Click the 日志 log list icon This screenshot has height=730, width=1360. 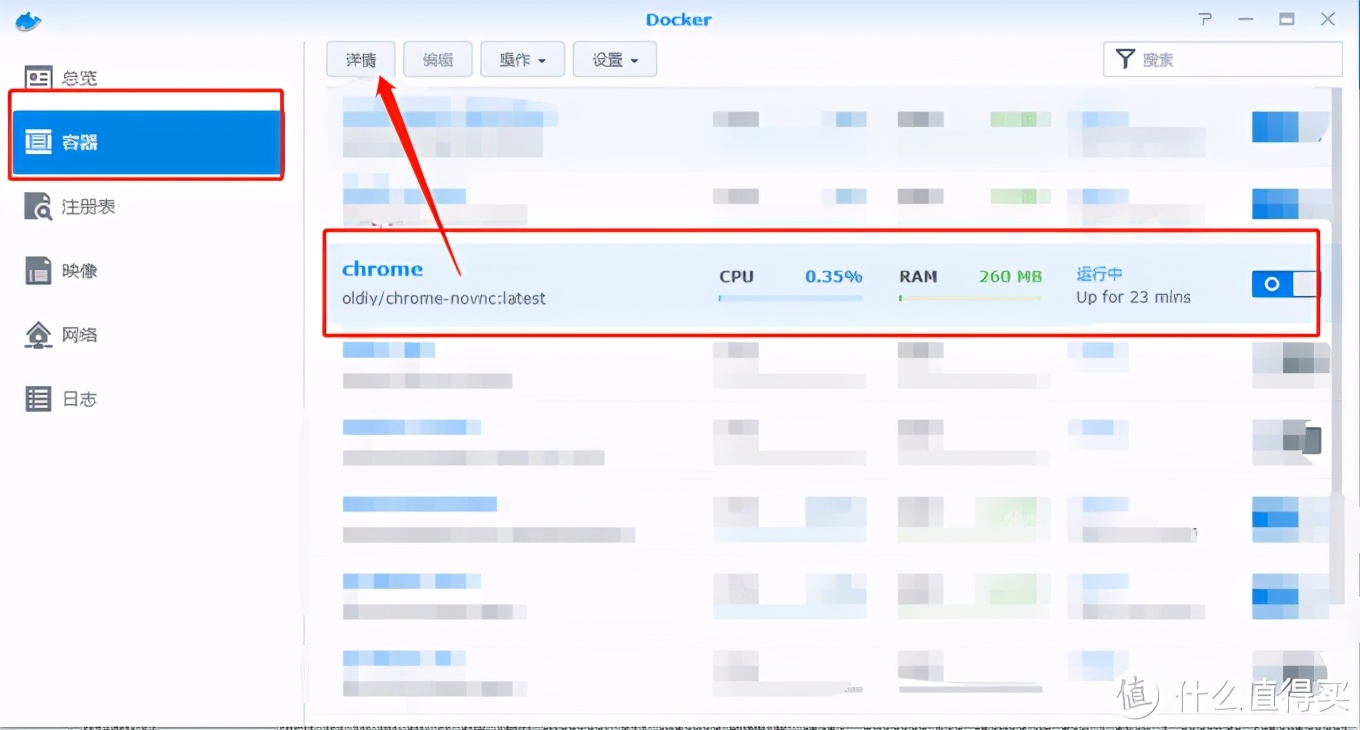[39, 399]
